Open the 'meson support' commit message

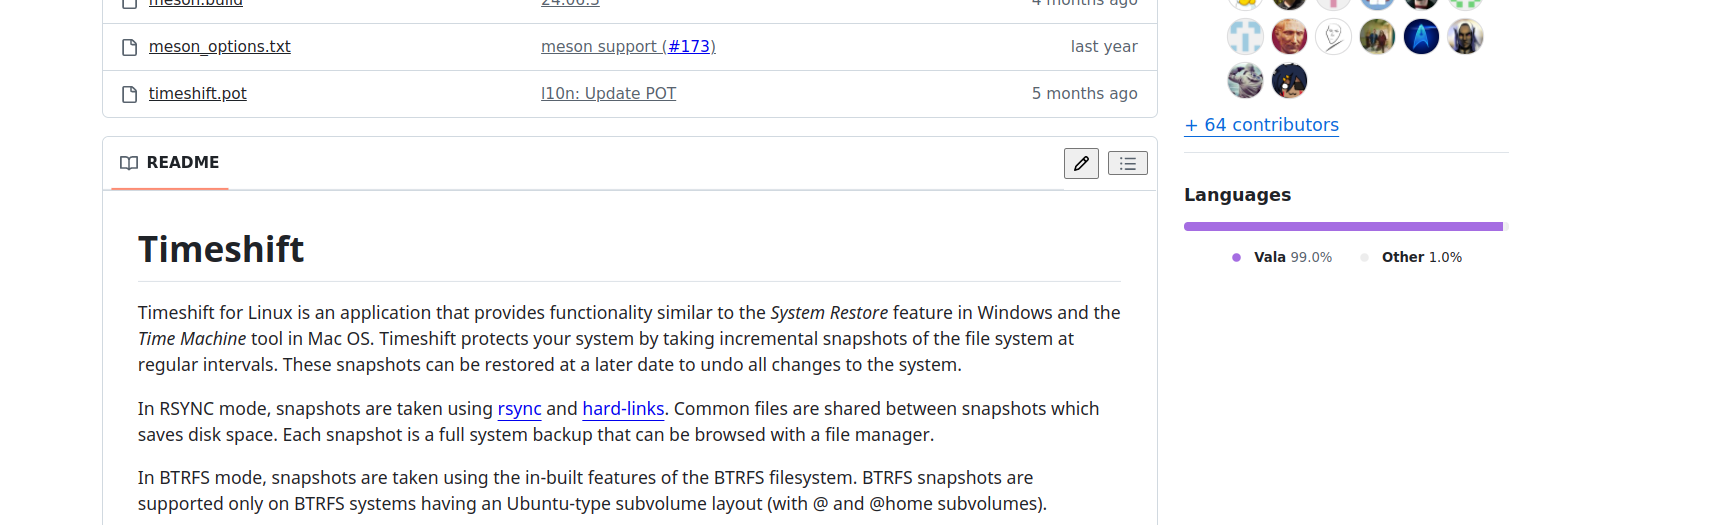click(598, 47)
